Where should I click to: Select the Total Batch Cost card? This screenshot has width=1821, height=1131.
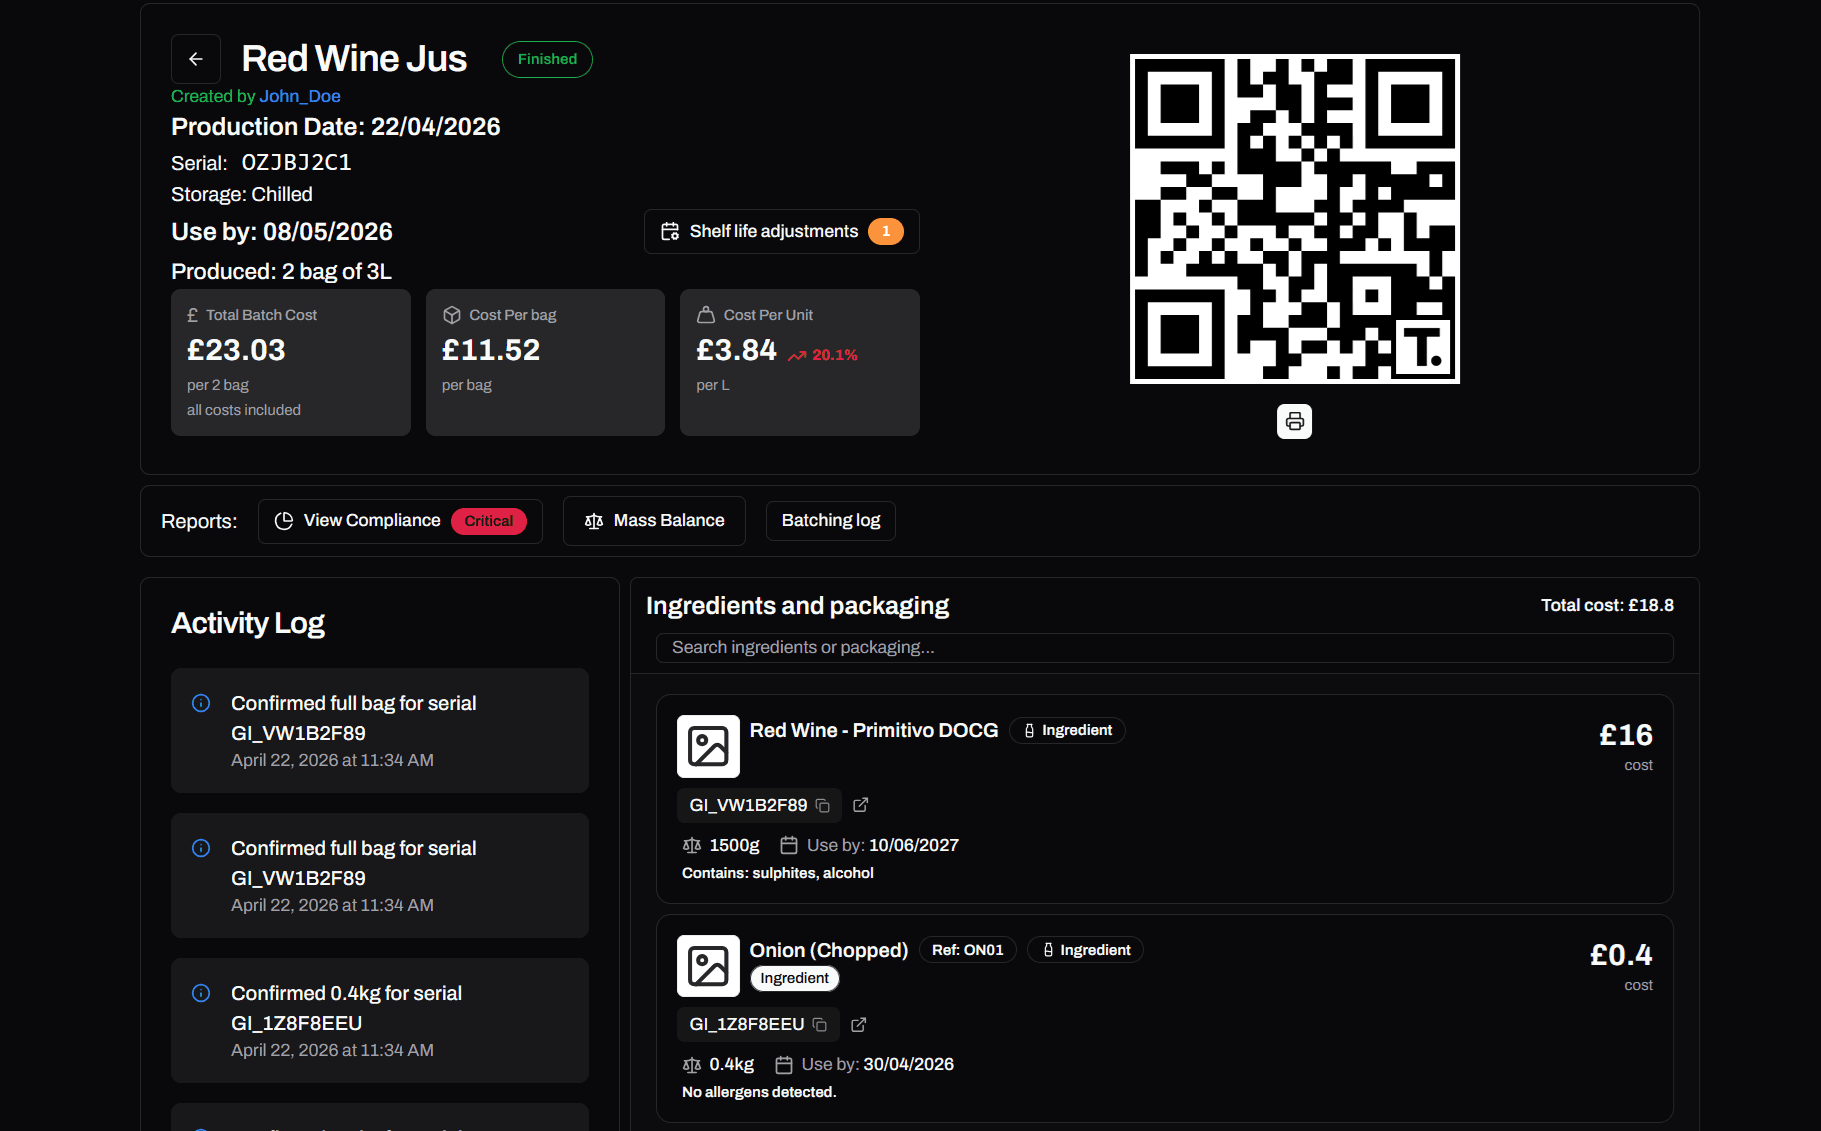(291, 362)
